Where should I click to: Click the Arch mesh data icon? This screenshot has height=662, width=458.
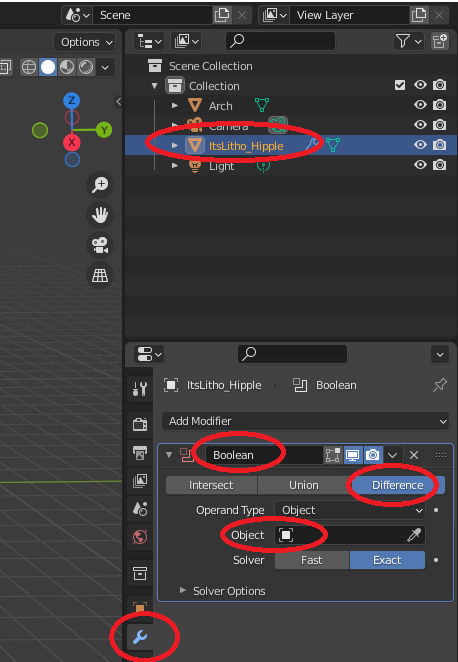(x=262, y=105)
